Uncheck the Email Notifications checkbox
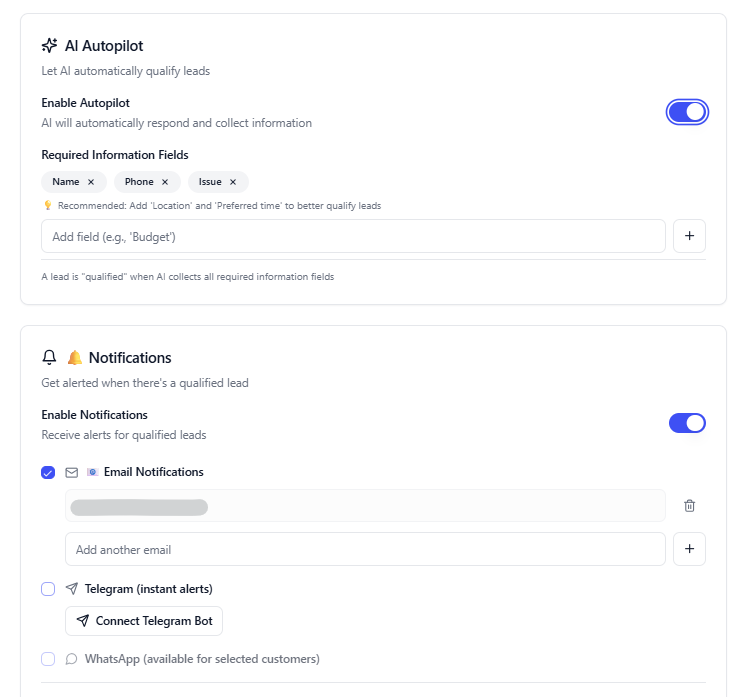Screen dimensions: 752x697 [48, 472]
